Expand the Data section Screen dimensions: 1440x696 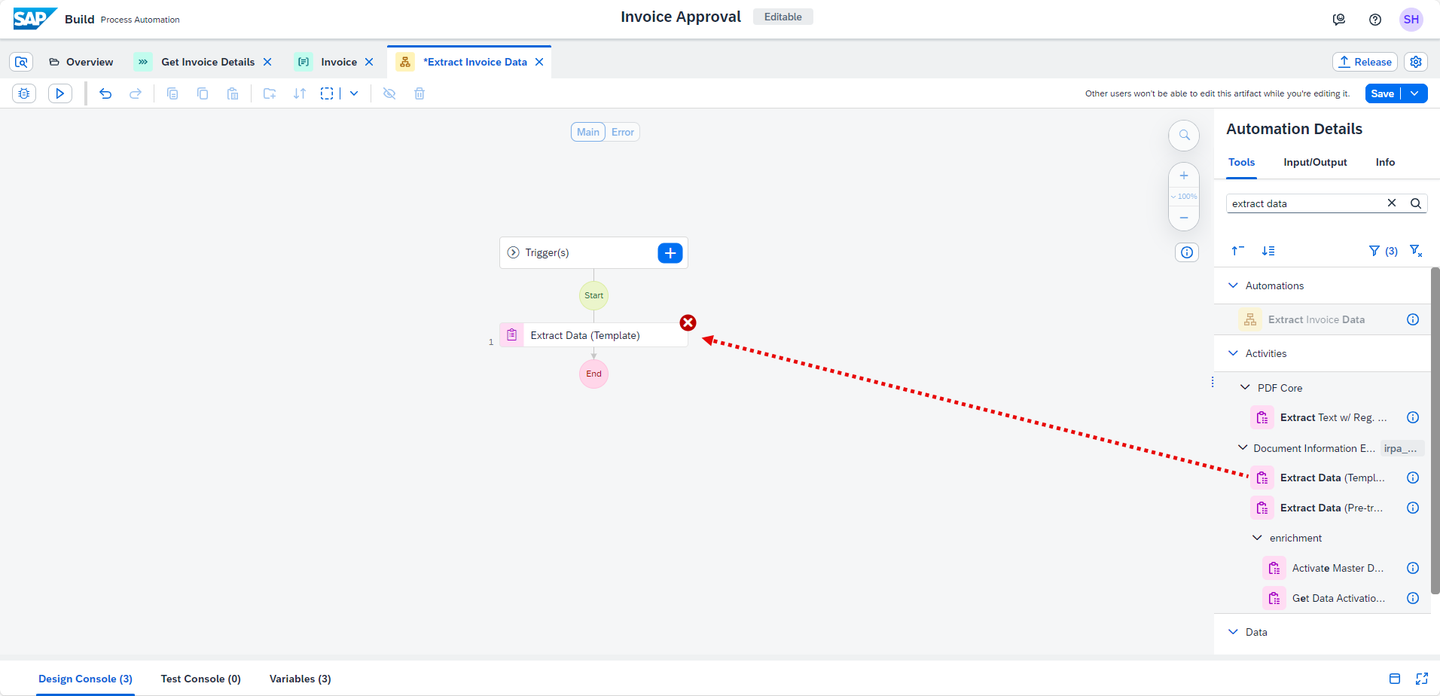pos(1233,632)
